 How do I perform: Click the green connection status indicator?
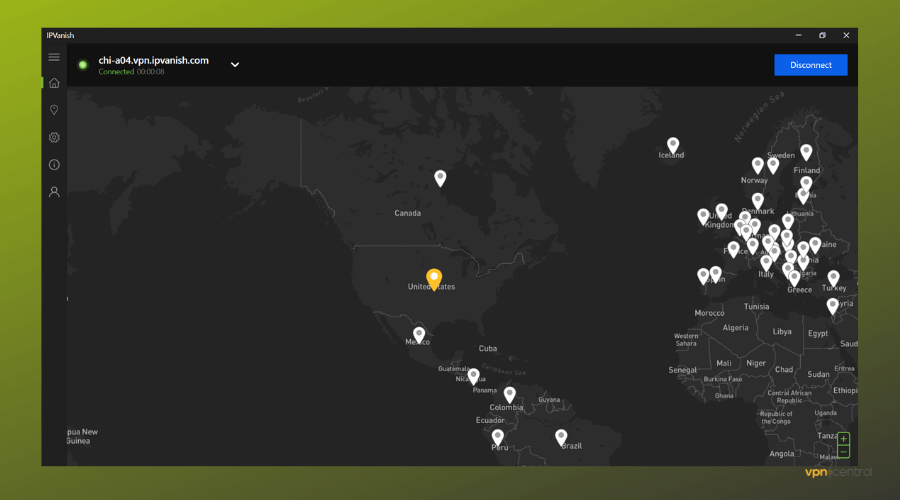pyautogui.click(x=83, y=65)
